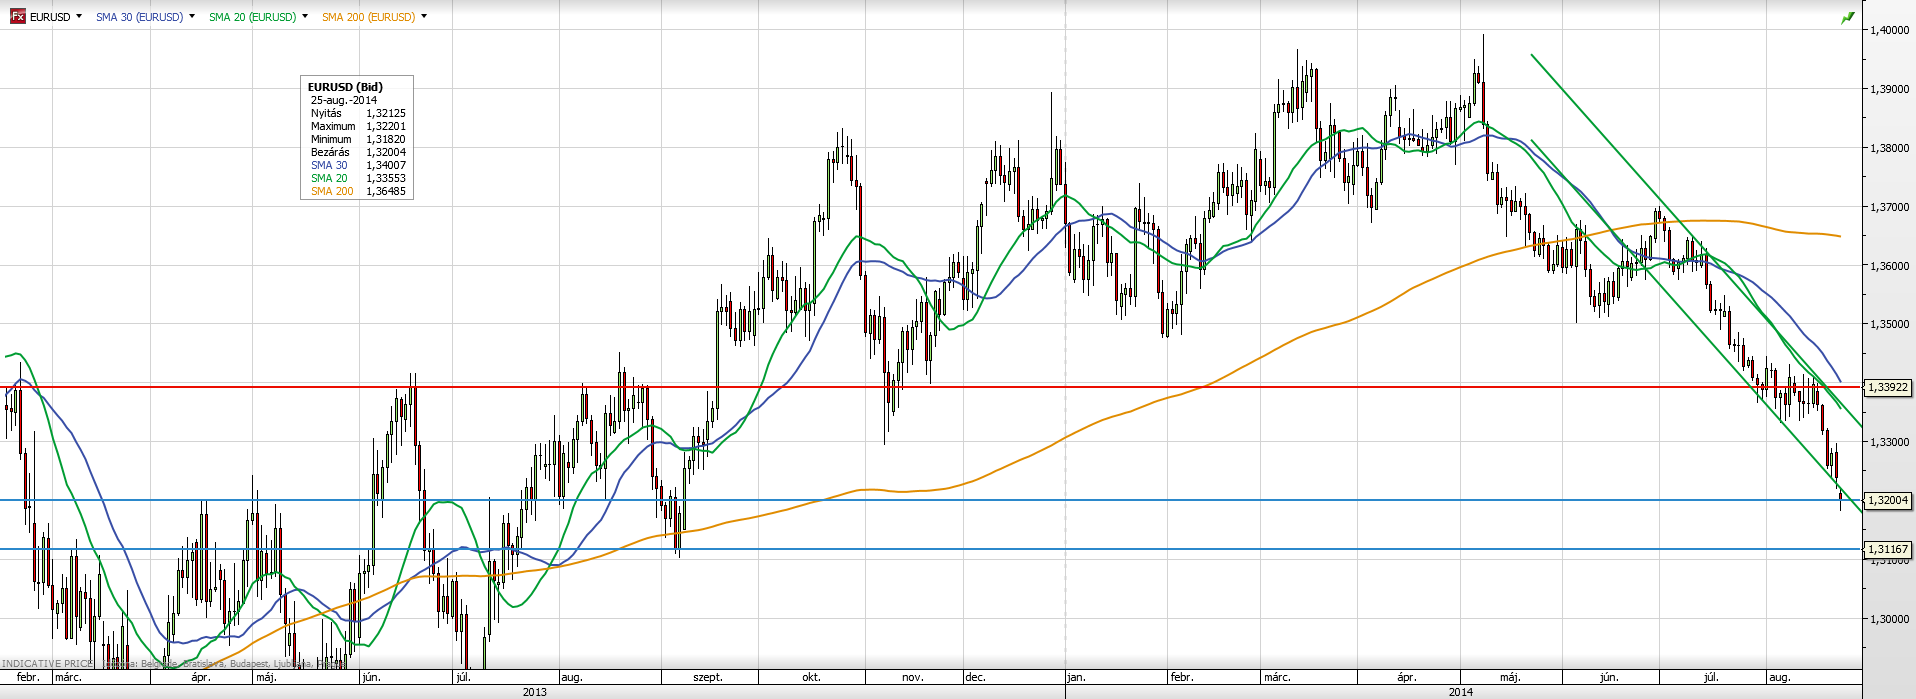The width and height of the screenshot is (1916, 699).
Task: Click the 25-aug.-2014 date in info box
Action: point(344,100)
